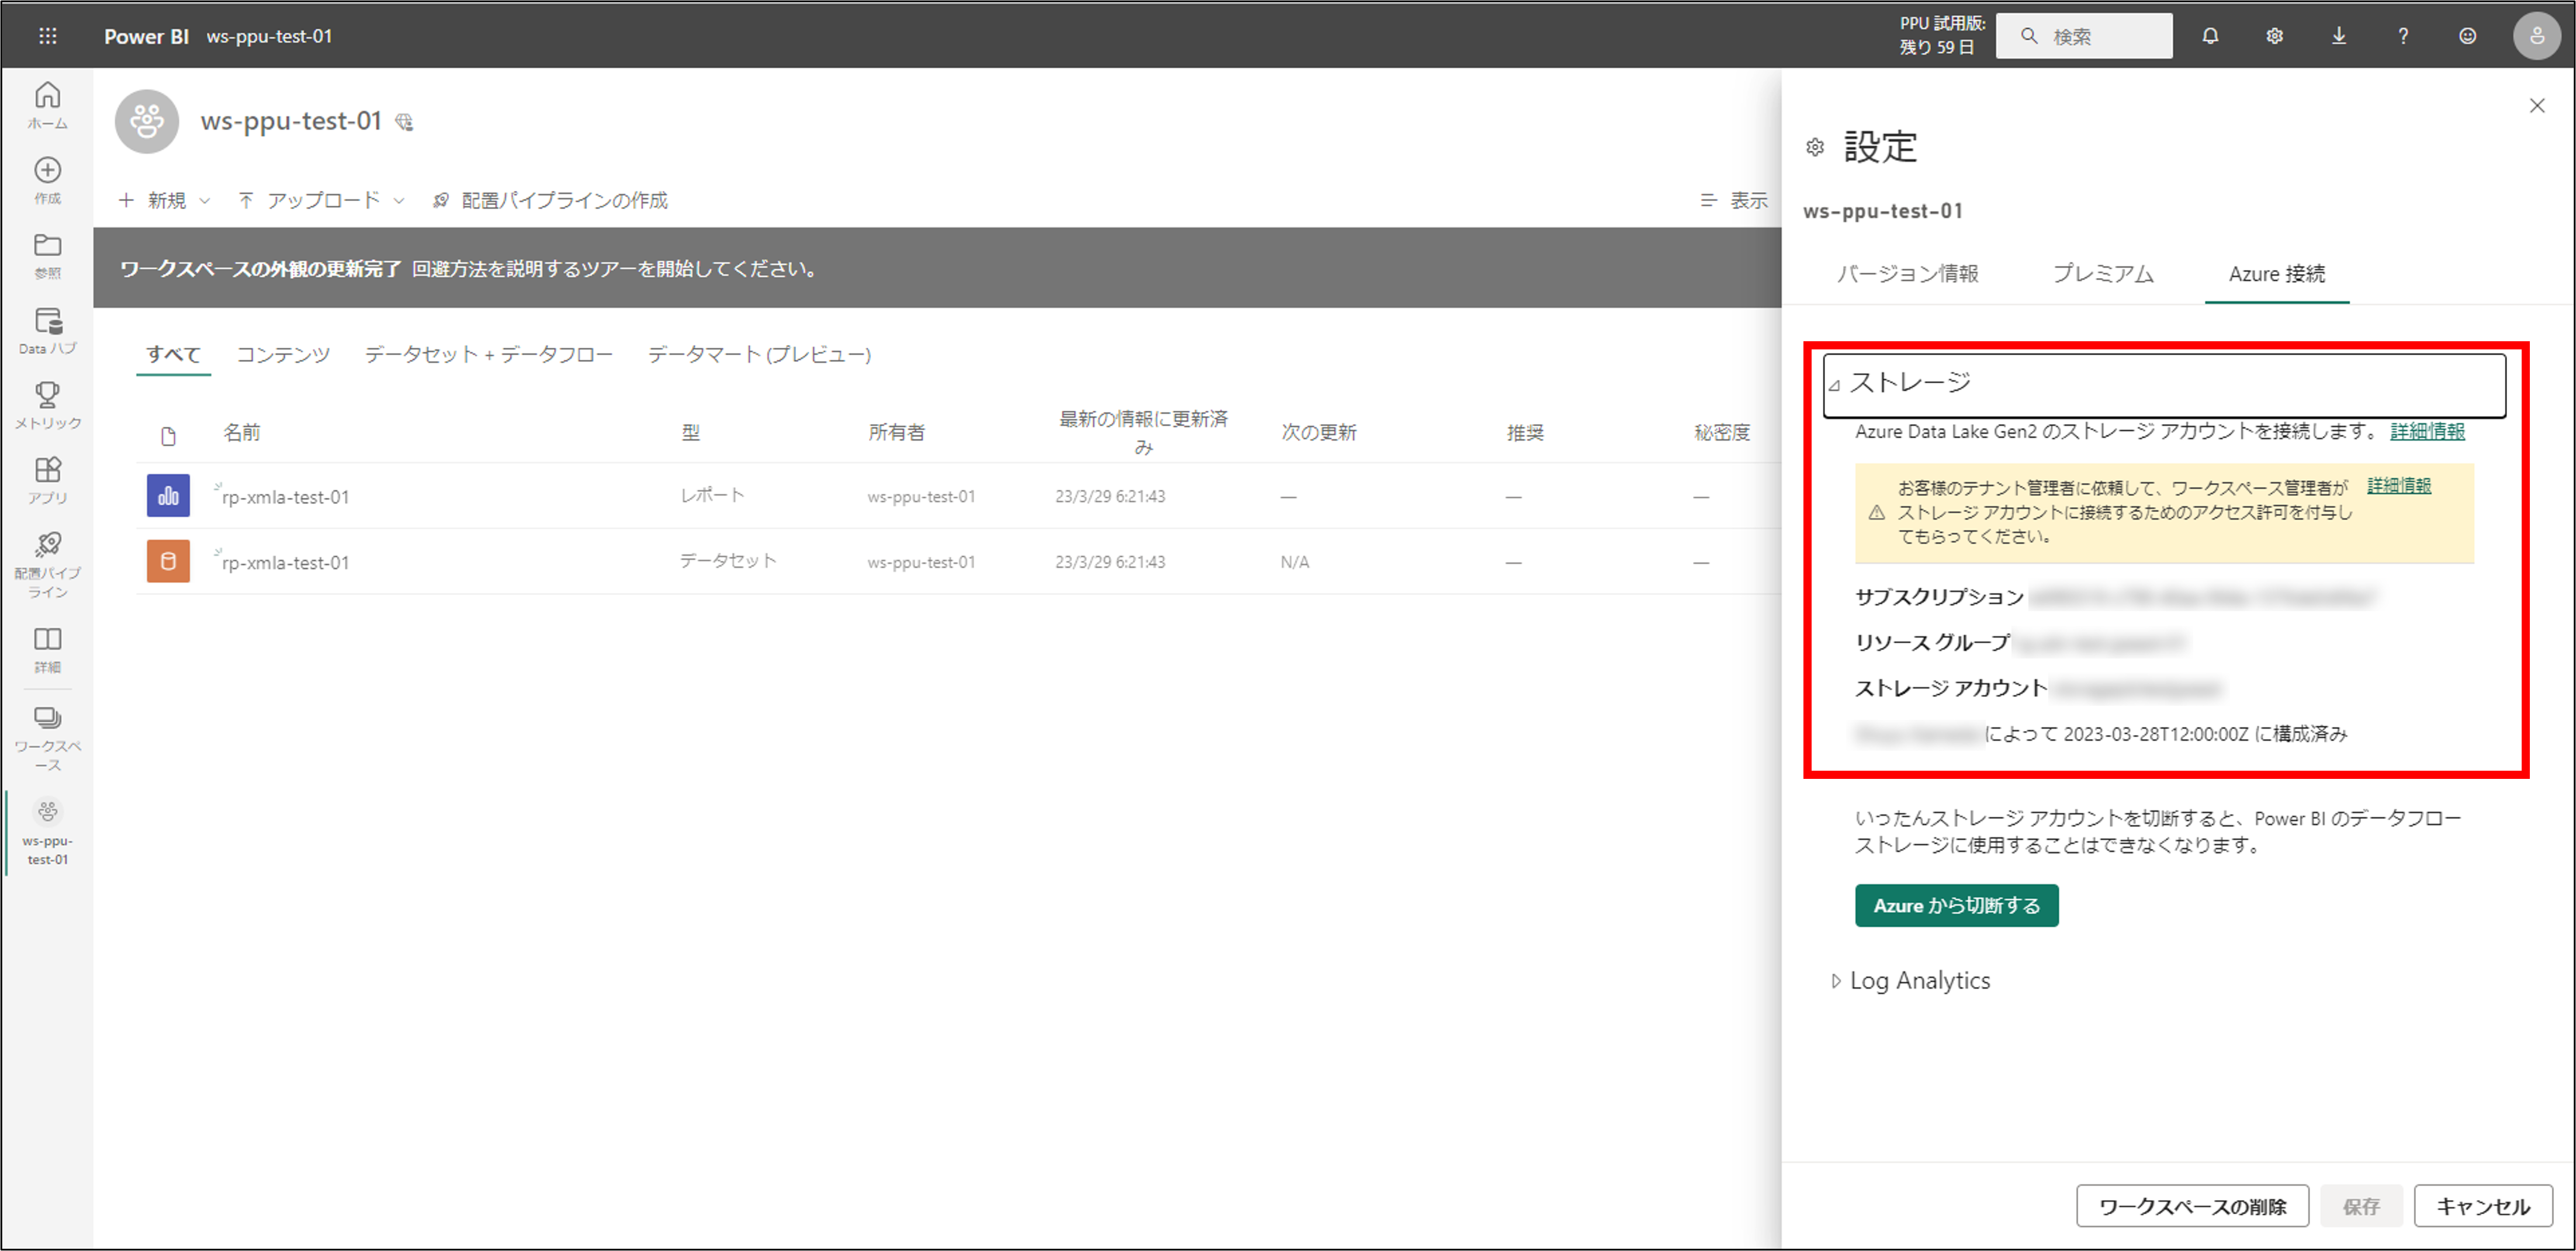Click the file type column header icon
Viewport: 2576px width, 1251px height.
(x=168, y=436)
